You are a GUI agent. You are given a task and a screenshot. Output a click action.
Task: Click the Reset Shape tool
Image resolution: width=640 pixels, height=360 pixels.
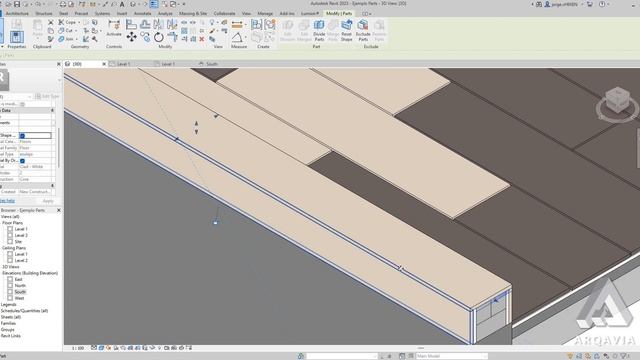coord(347,30)
